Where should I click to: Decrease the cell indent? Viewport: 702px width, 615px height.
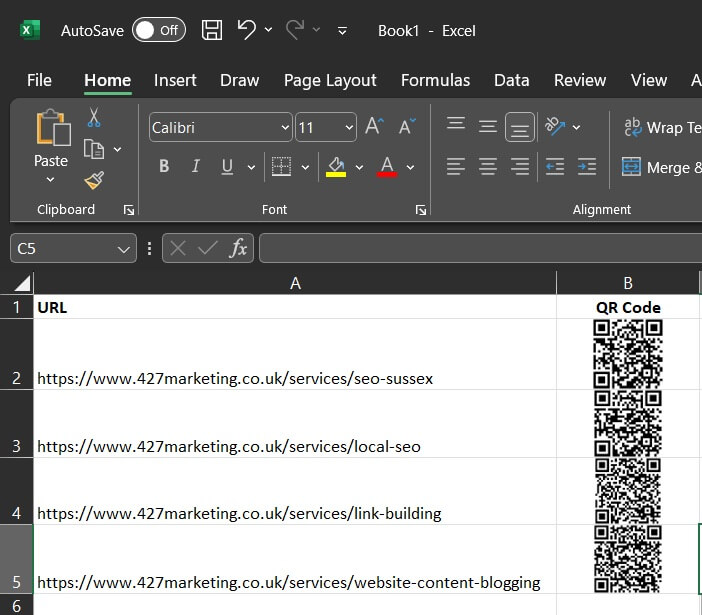click(555, 167)
